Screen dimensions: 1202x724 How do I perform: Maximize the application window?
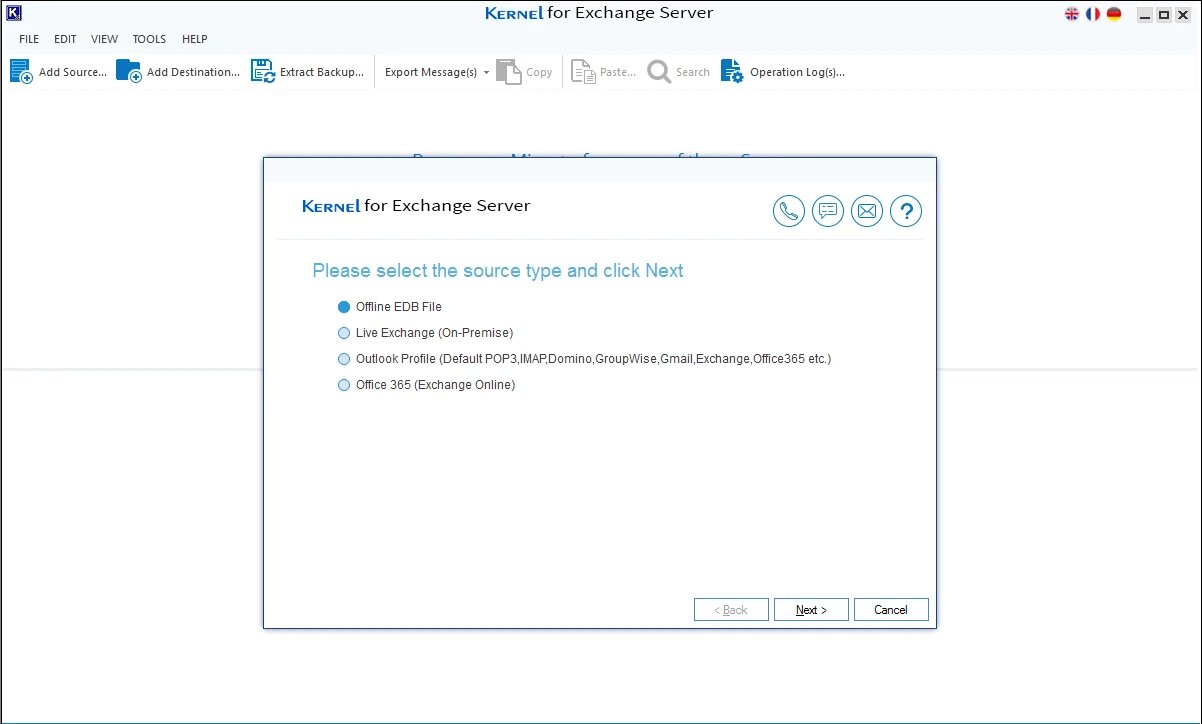1164,14
